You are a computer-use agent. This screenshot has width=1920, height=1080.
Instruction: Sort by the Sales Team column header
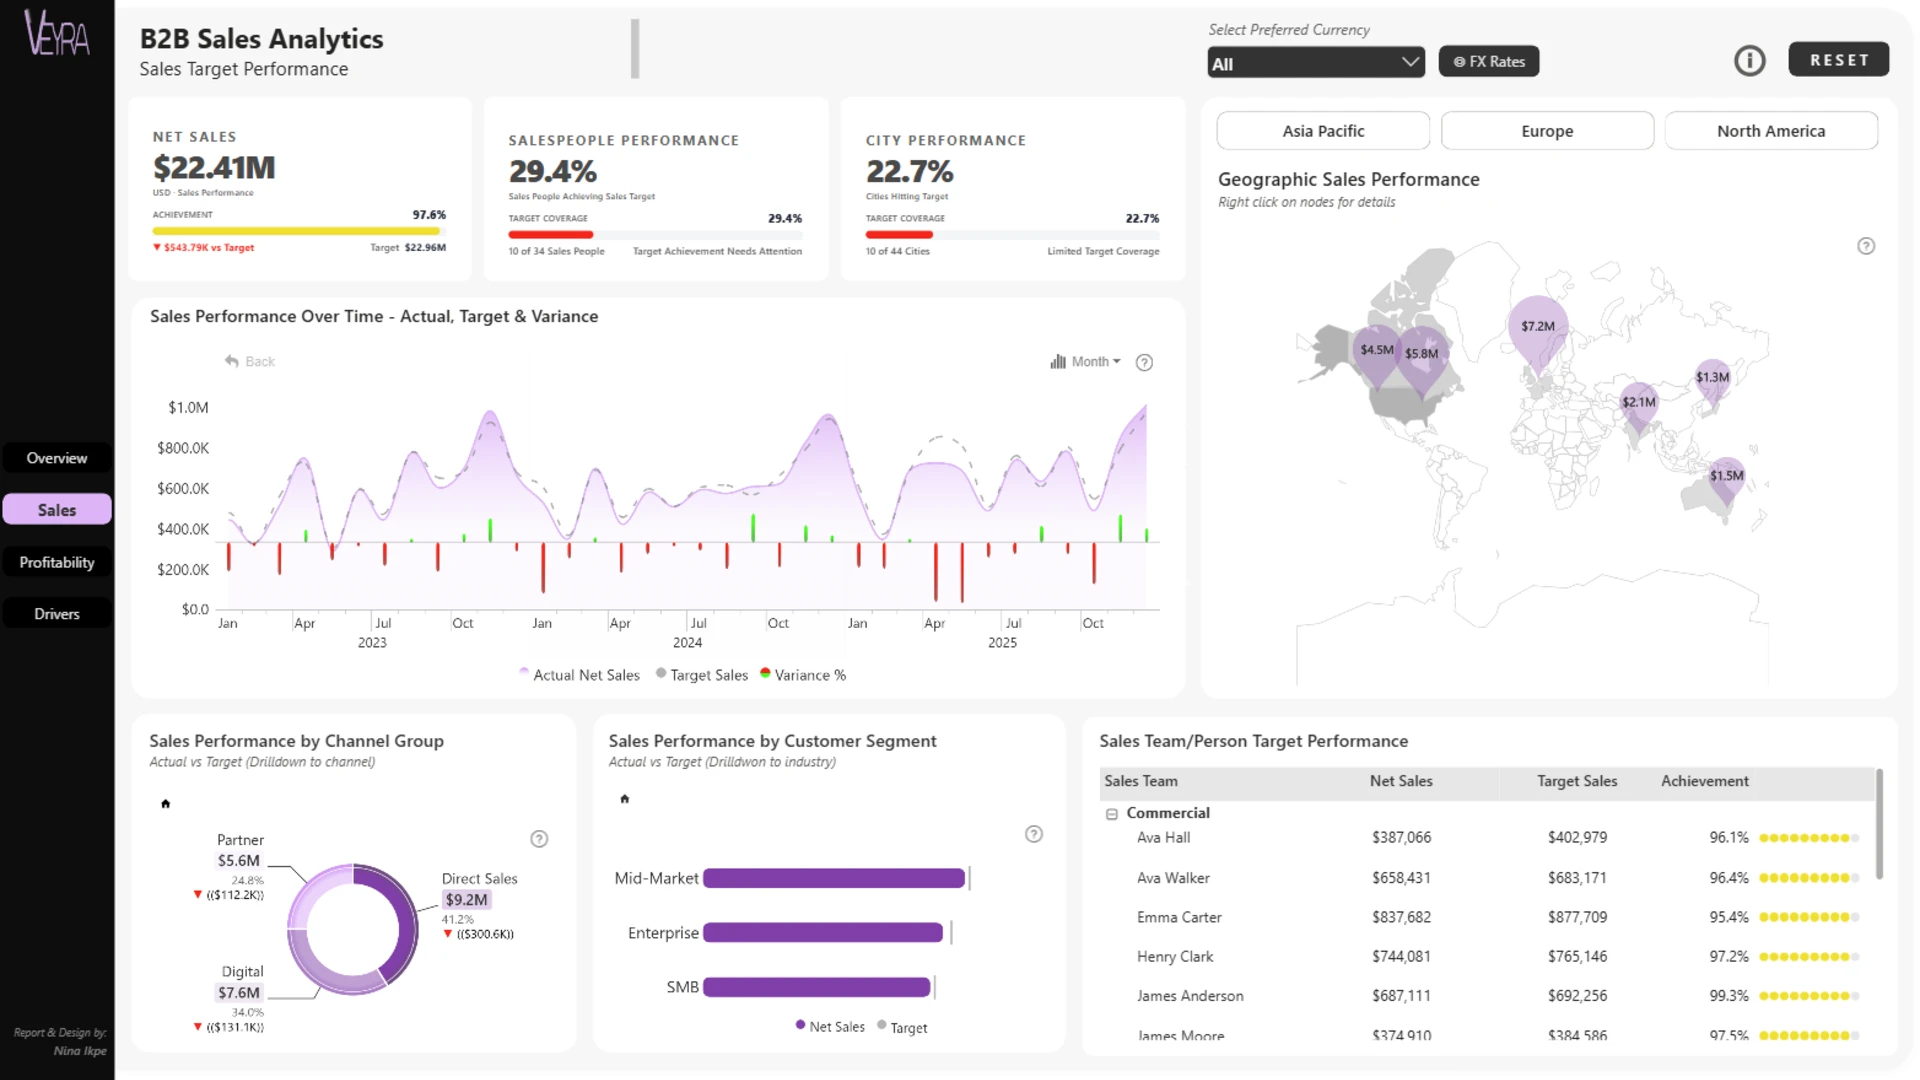pos(1140,781)
